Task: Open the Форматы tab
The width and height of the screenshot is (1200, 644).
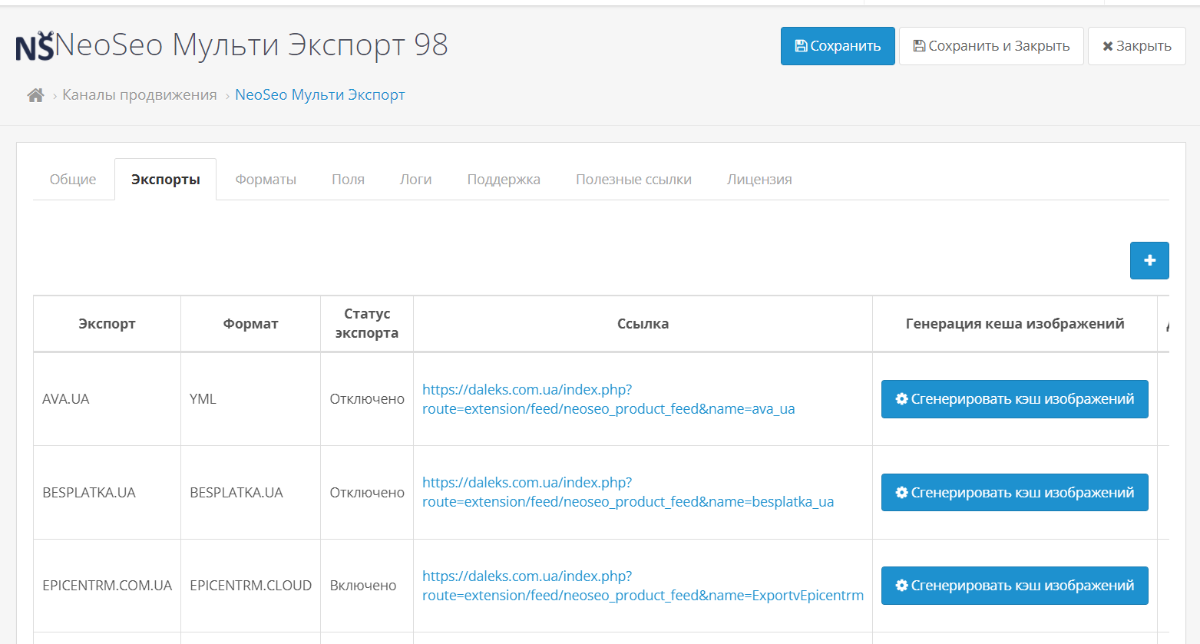Action: (x=266, y=179)
